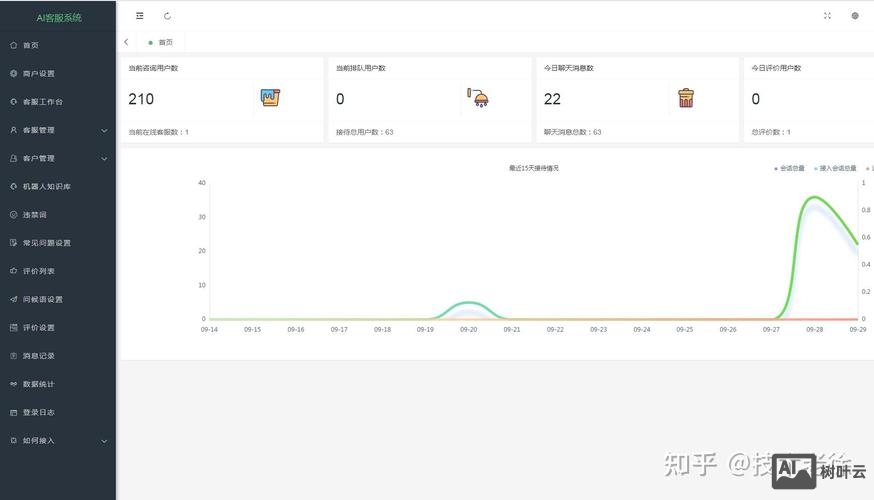874x500 pixels.
Task: Click the robot icon beside 机器人知识库
Action: point(13,186)
